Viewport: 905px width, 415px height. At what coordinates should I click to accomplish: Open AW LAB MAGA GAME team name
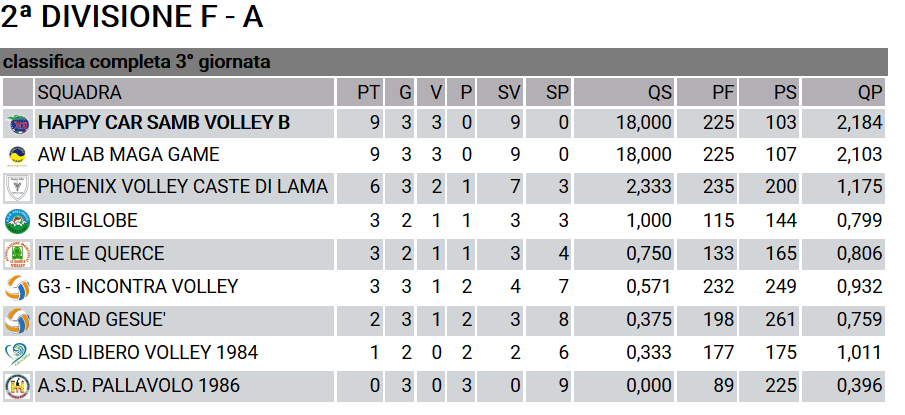tap(129, 155)
